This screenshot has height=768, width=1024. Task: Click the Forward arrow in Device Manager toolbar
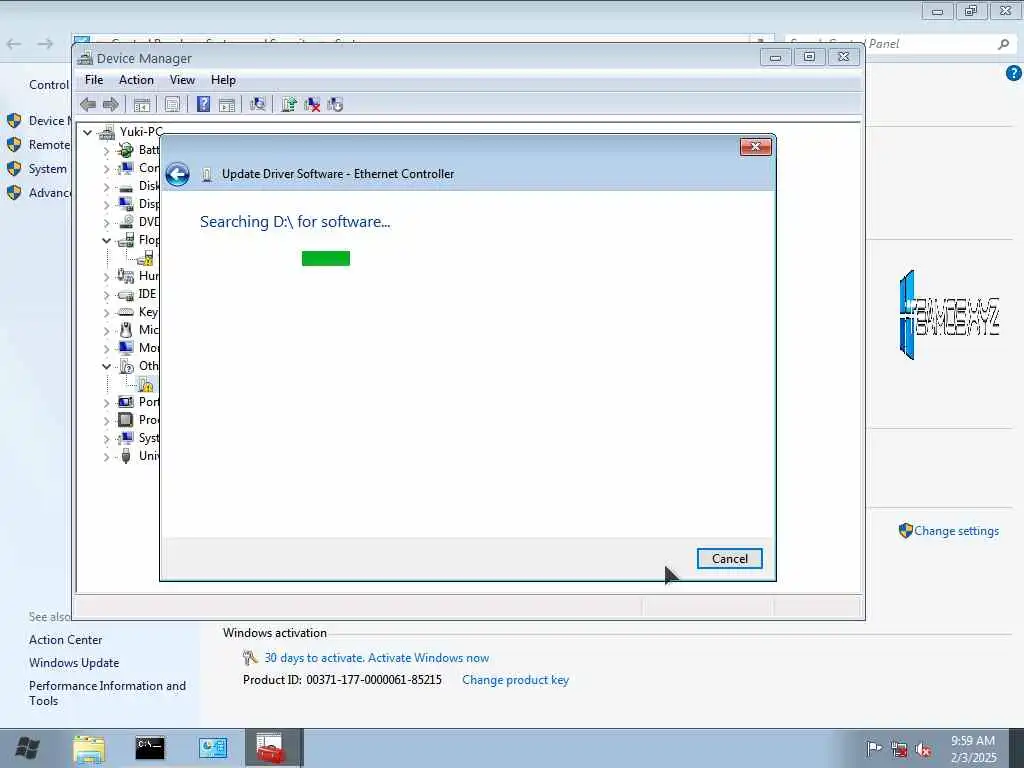point(110,104)
